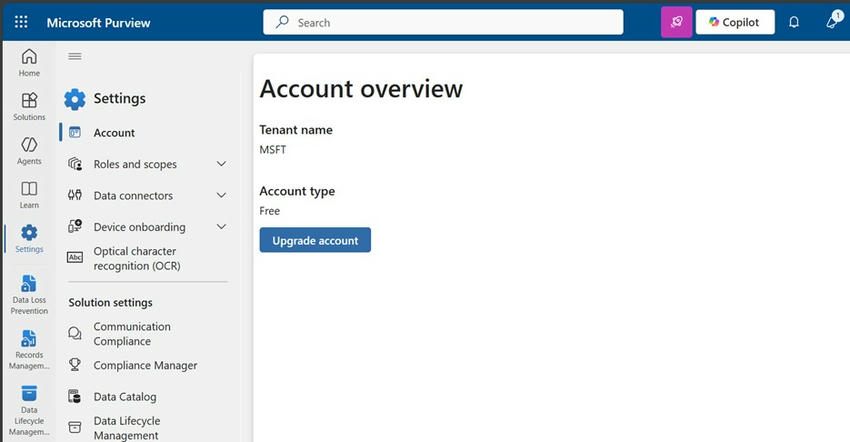Screen dimensions: 850x442
Task: Select the tenant name value MSFT
Action: pos(273,150)
